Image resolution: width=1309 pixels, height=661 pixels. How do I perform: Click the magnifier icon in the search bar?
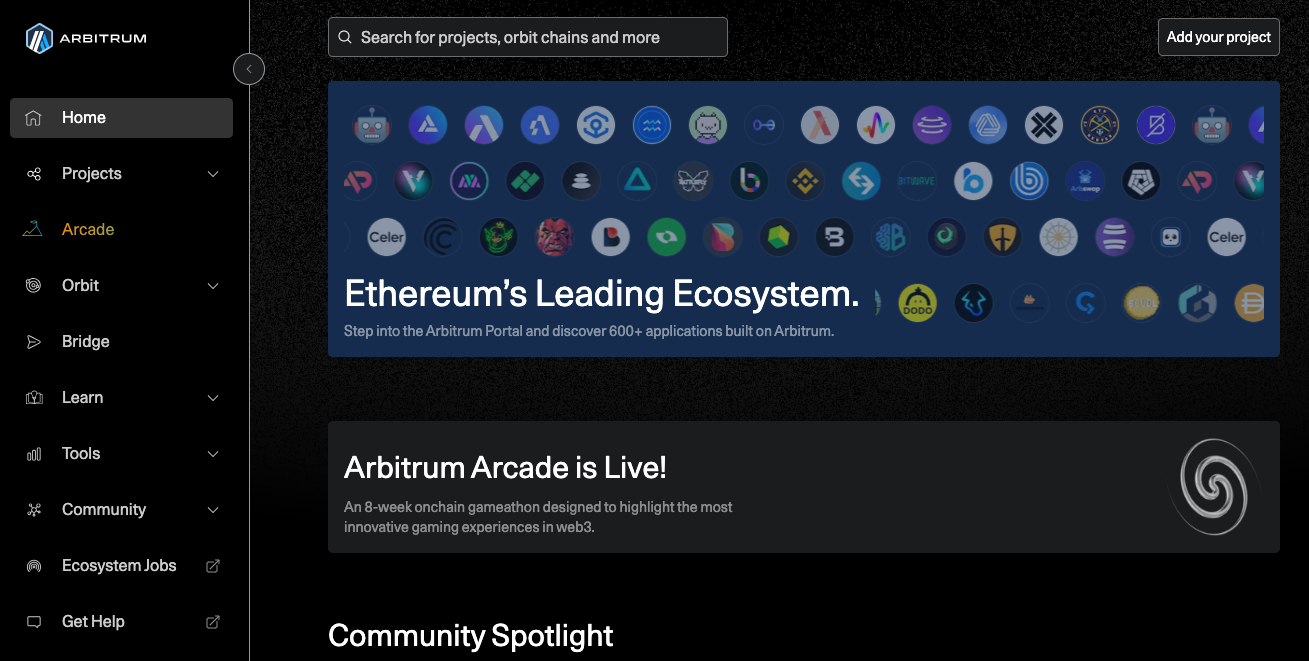click(x=345, y=36)
